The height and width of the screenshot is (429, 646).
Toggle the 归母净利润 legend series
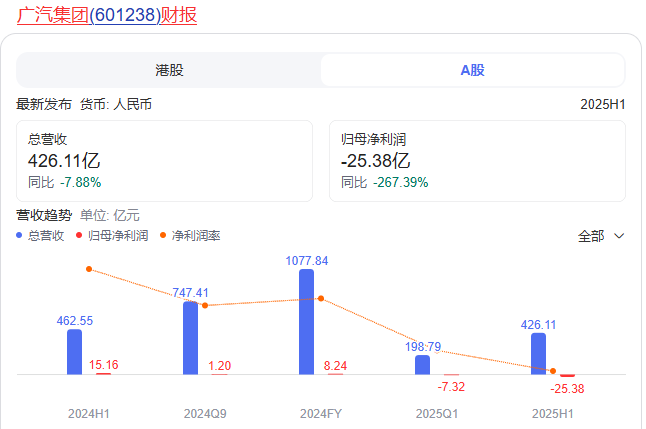coord(112,236)
